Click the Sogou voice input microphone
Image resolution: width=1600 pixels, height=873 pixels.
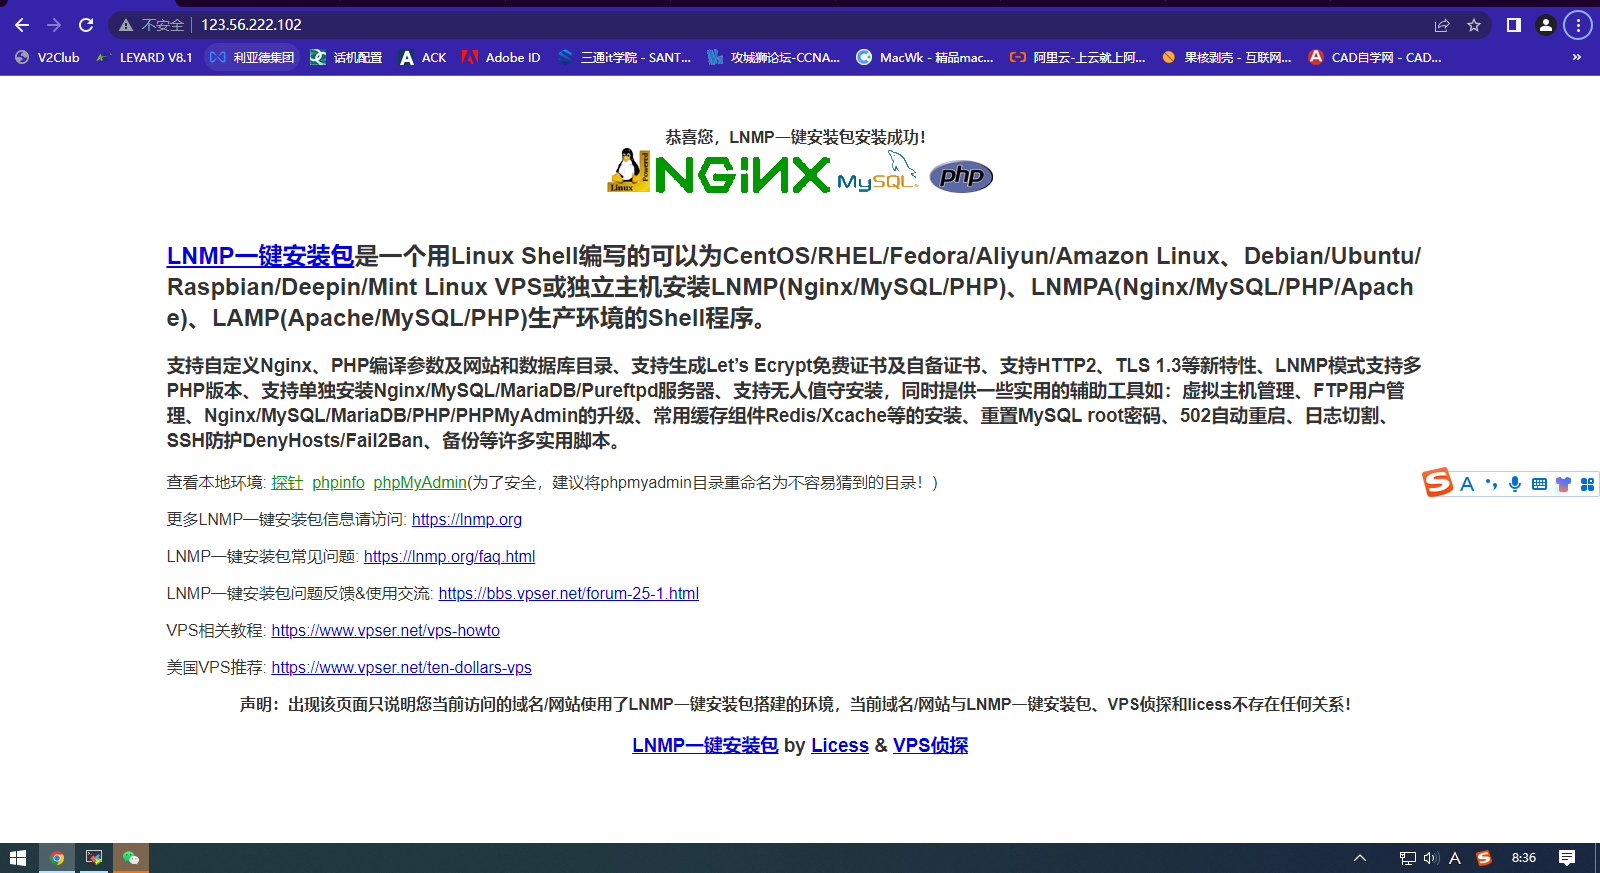(1515, 484)
